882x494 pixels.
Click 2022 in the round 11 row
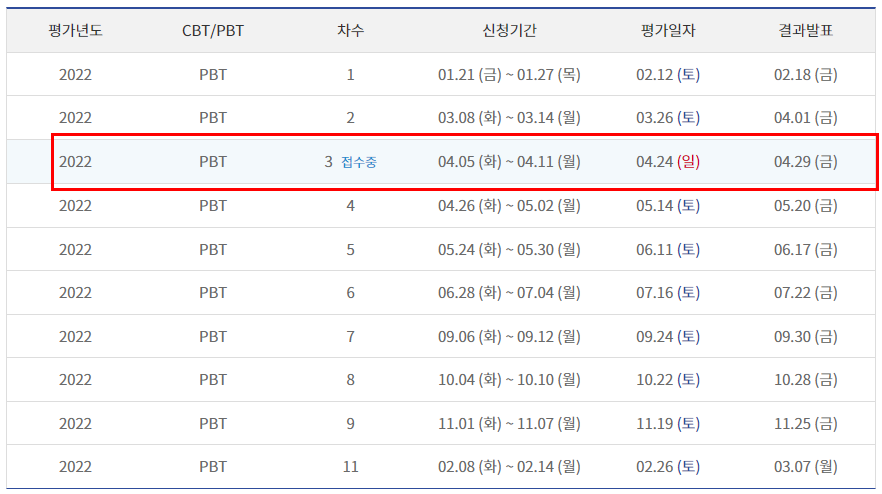point(75,467)
